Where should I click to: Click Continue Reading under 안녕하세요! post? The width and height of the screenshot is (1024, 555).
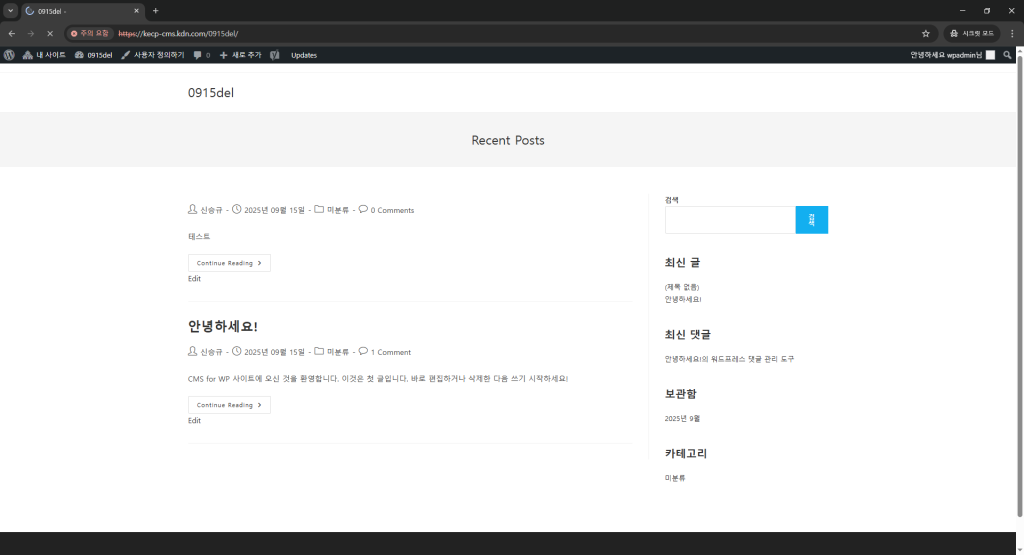(229, 405)
